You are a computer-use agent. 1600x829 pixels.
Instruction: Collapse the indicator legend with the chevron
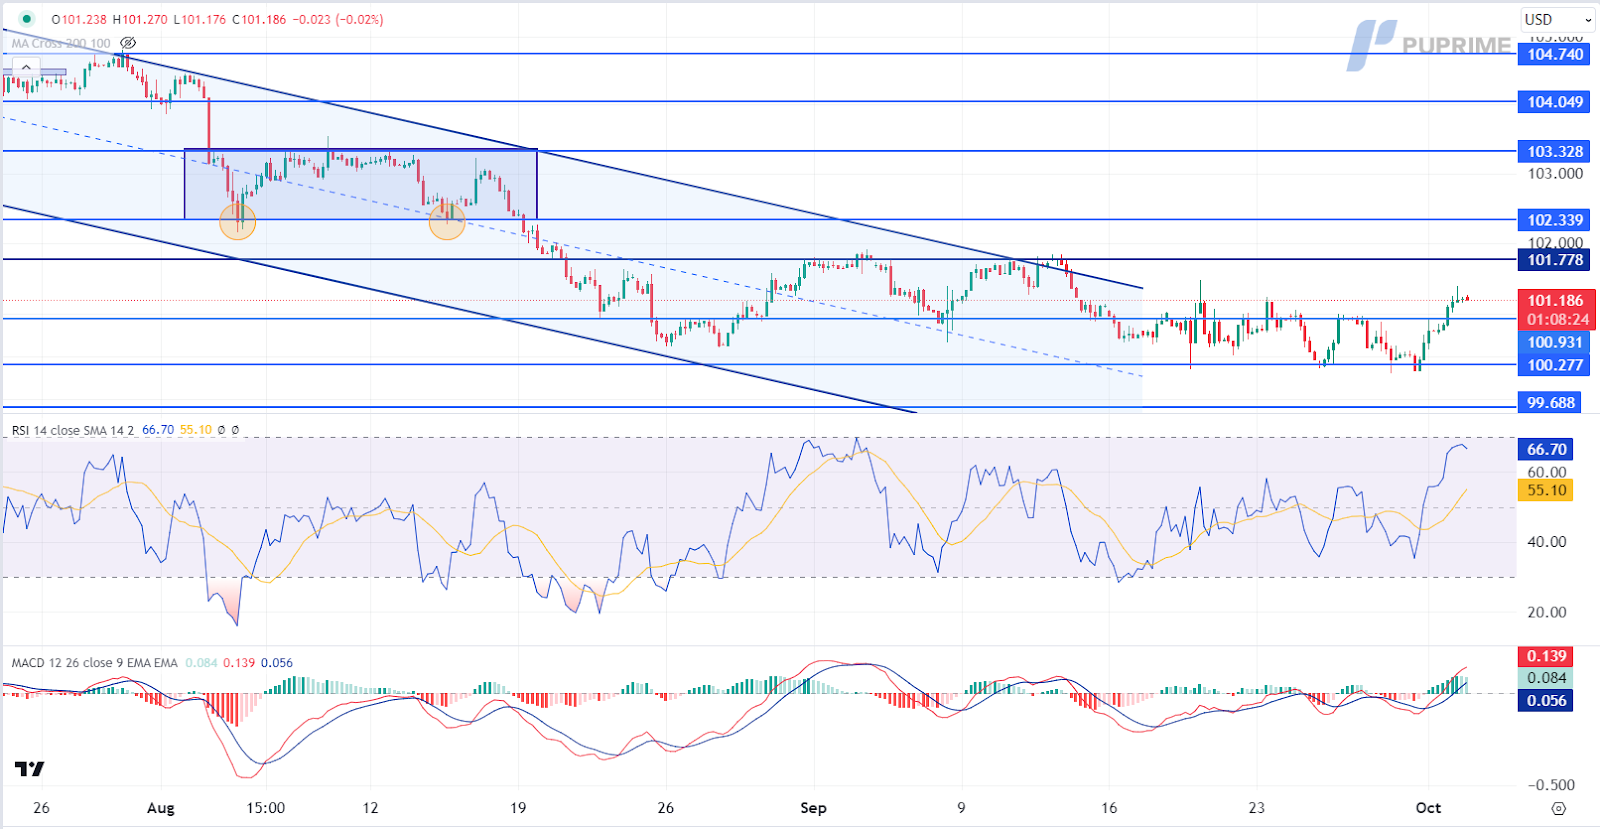click(25, 68)
